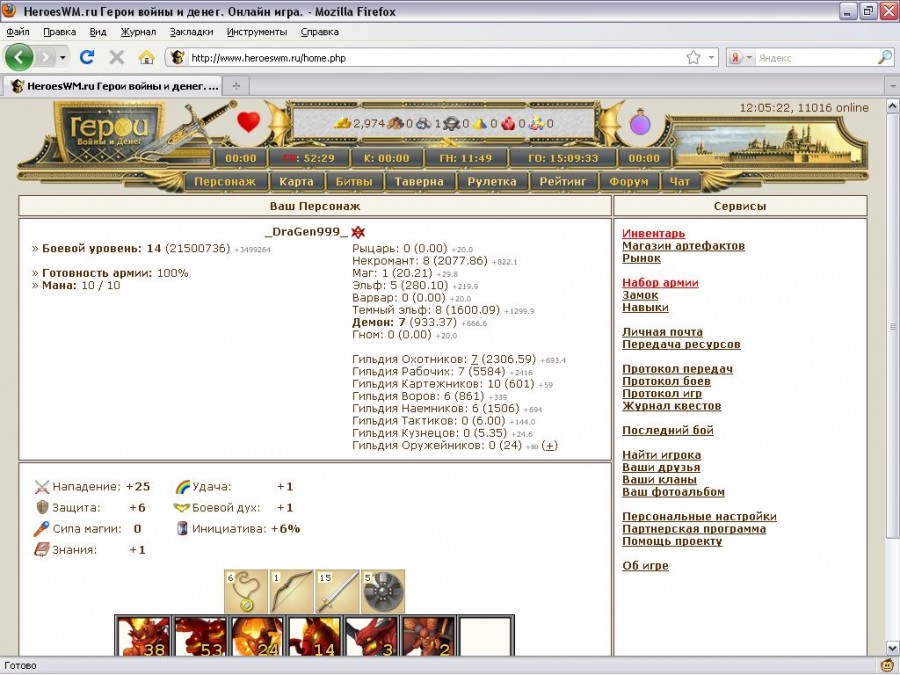Open the sword artifact slot with durability 15
Image resolution: width=900 pixels, height=675 pixels.
point(338,591)
